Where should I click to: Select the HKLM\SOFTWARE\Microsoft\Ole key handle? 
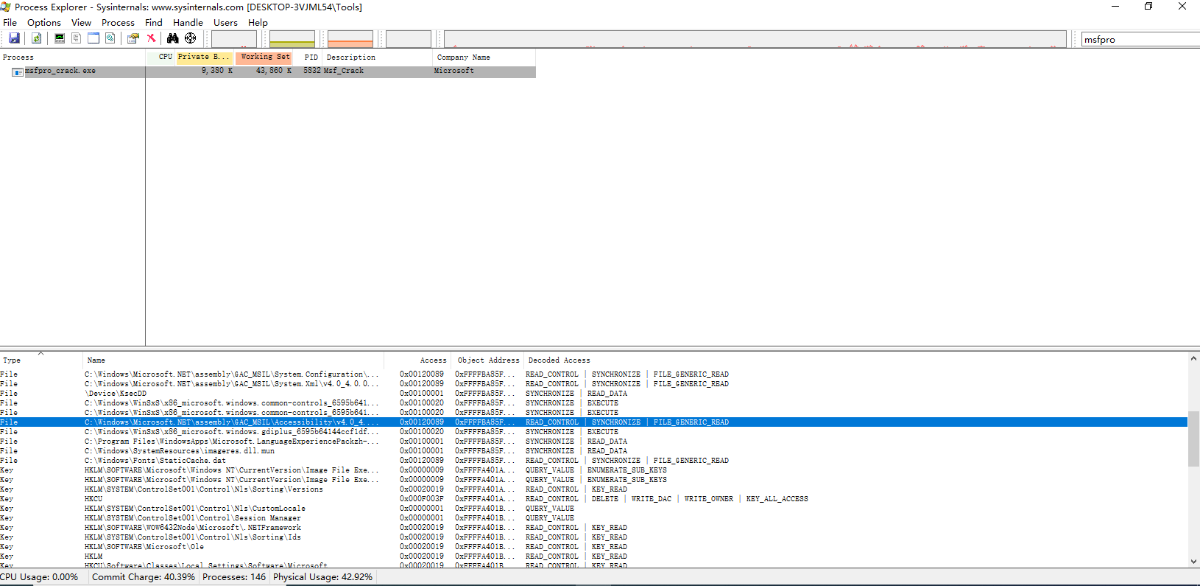coord(593,547)
